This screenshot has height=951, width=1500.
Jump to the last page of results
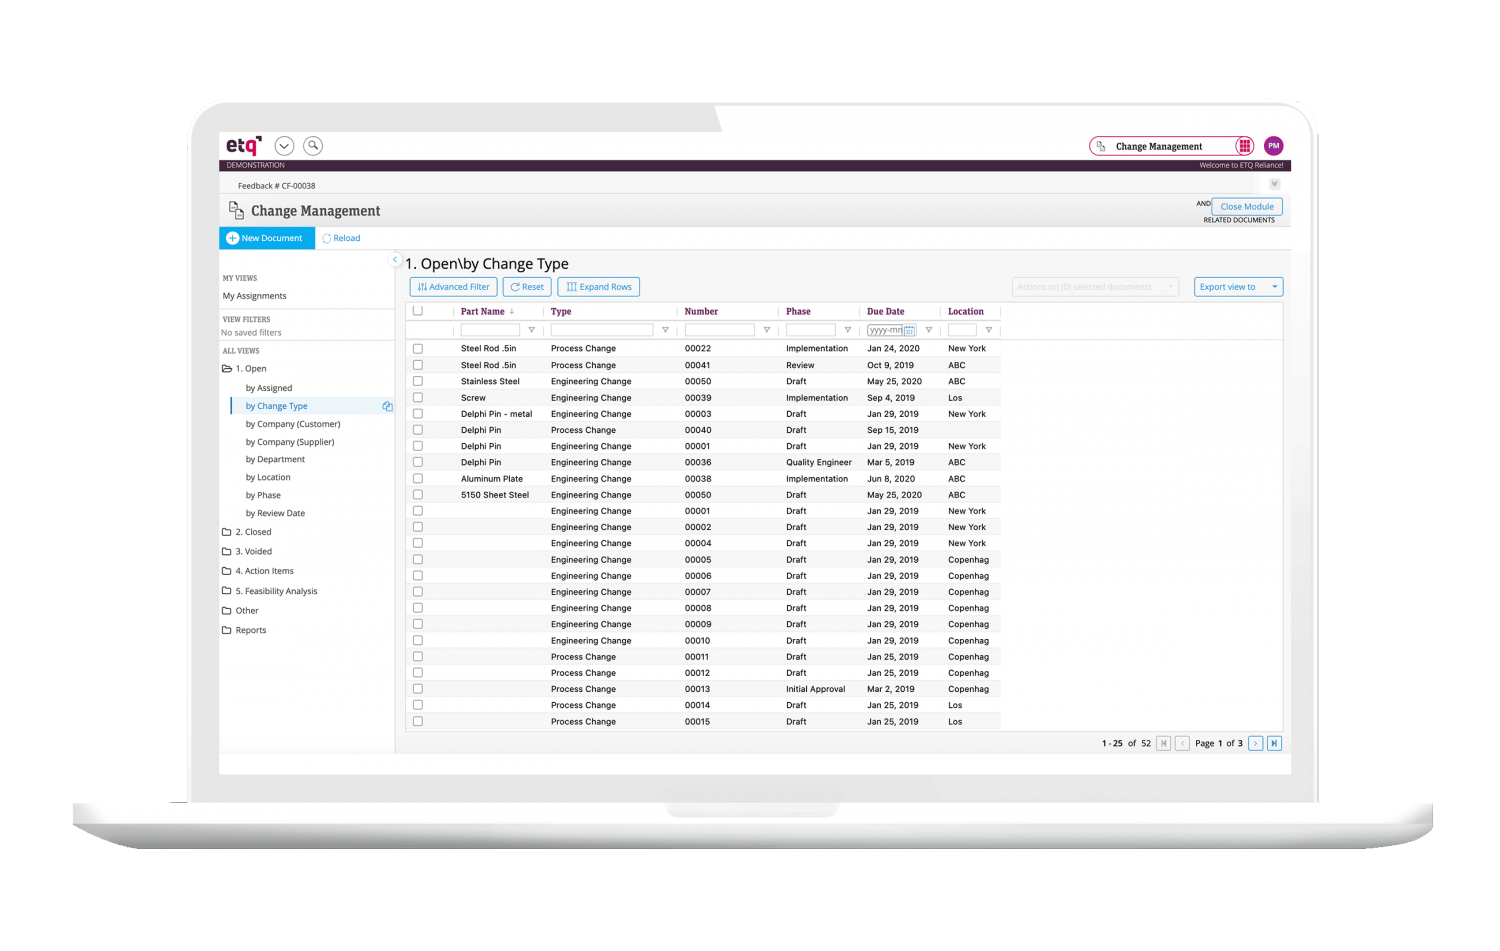coord(1274,743)
